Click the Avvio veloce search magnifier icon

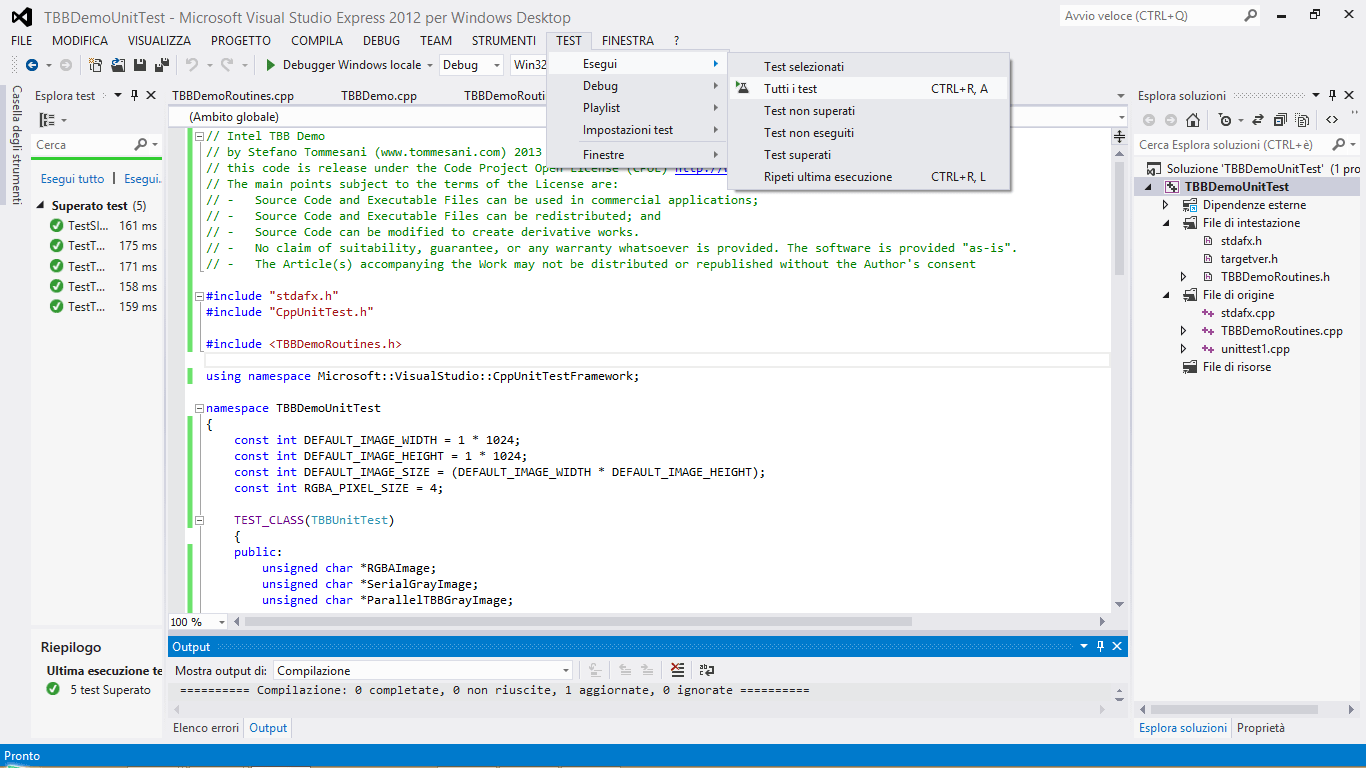tap(1250, 16)
